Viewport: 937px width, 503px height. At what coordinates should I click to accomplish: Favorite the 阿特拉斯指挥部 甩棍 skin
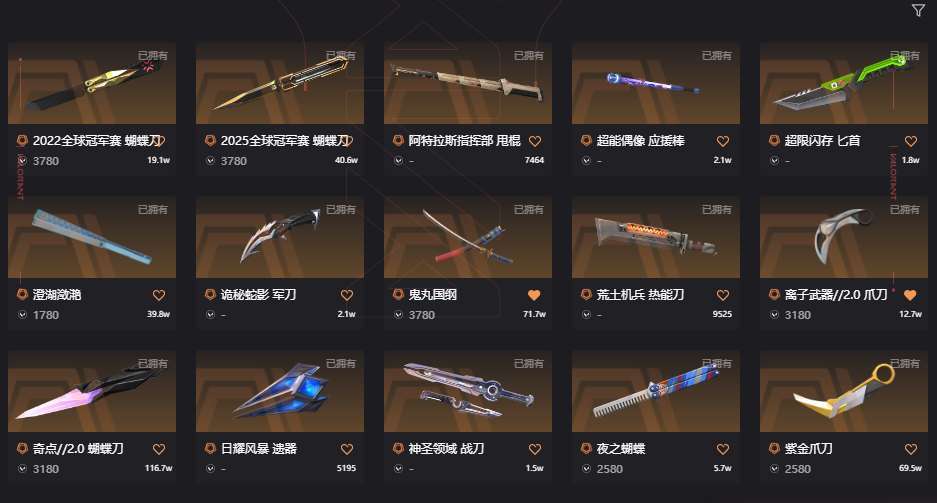click(535, 141)
